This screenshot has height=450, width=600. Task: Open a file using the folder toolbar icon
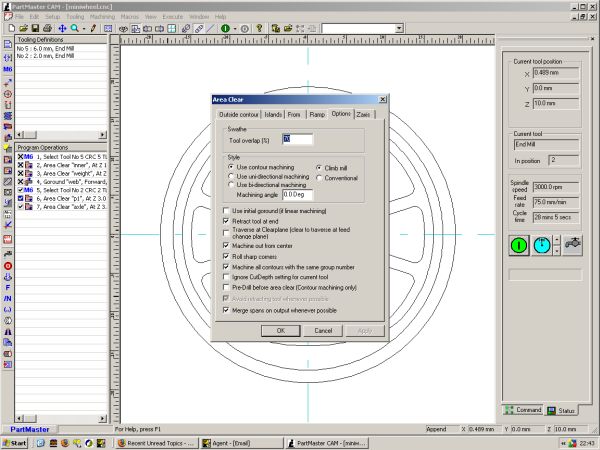(24, 28)
